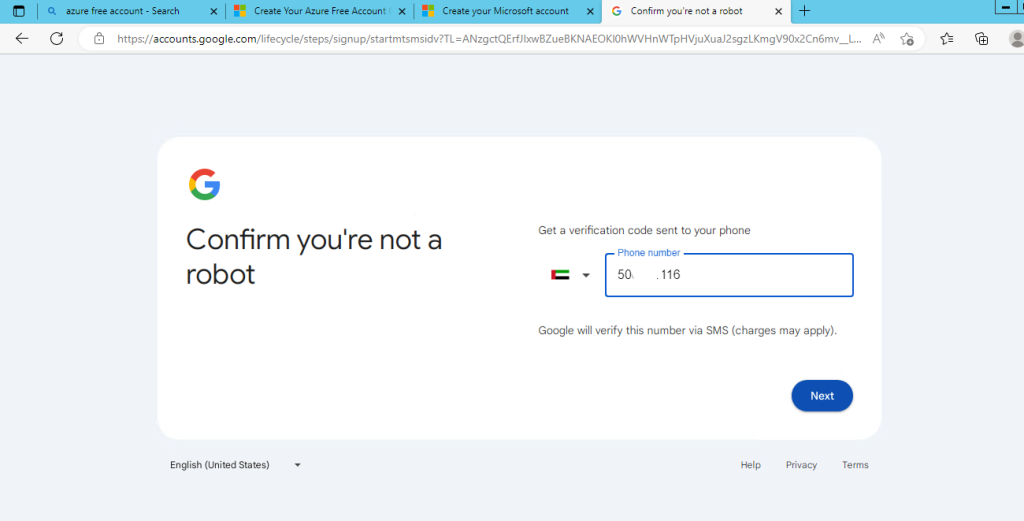Open the Privacy link
Image resolution: width=1024 pixels, height=521 pixels.
pyautogui.click(x=801, y=465)
